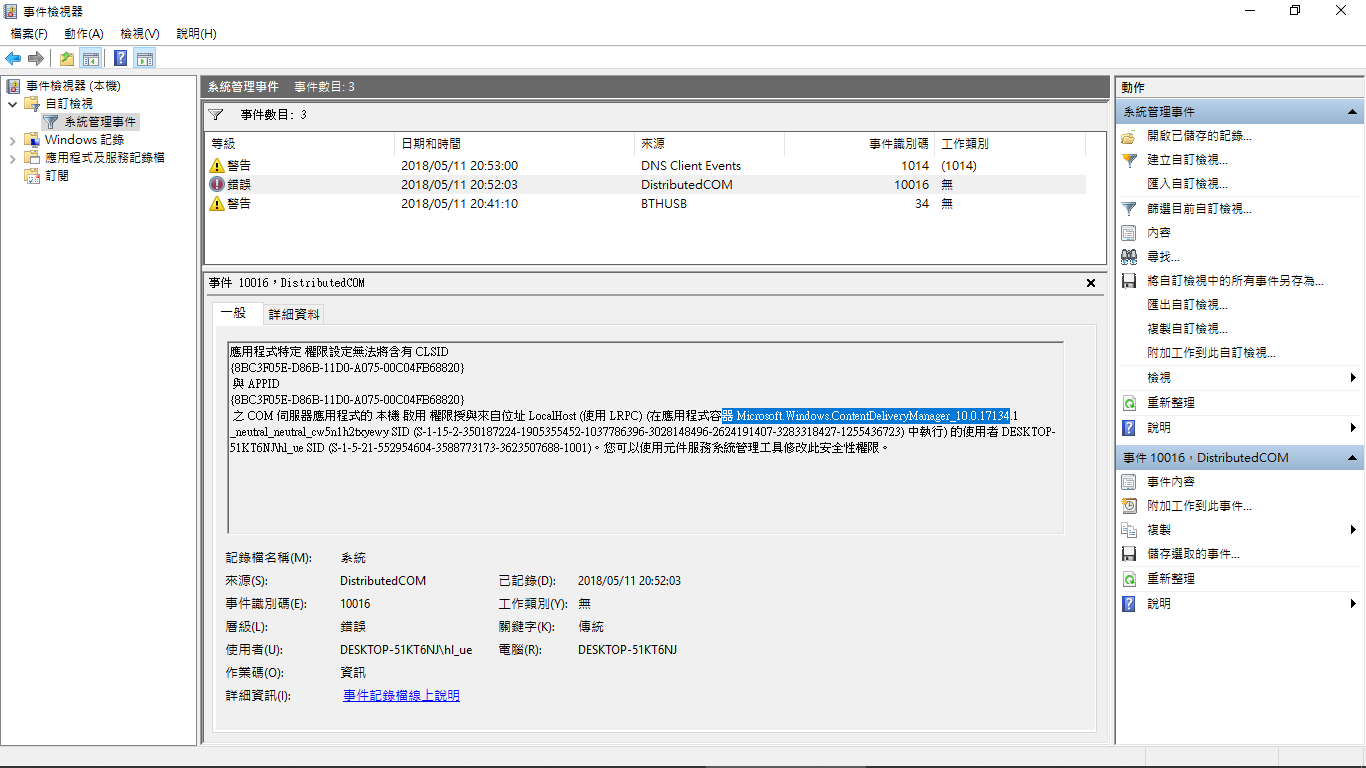Open the 檢視(V) menu
The image size is (1366, 768).
click(140, 34)
